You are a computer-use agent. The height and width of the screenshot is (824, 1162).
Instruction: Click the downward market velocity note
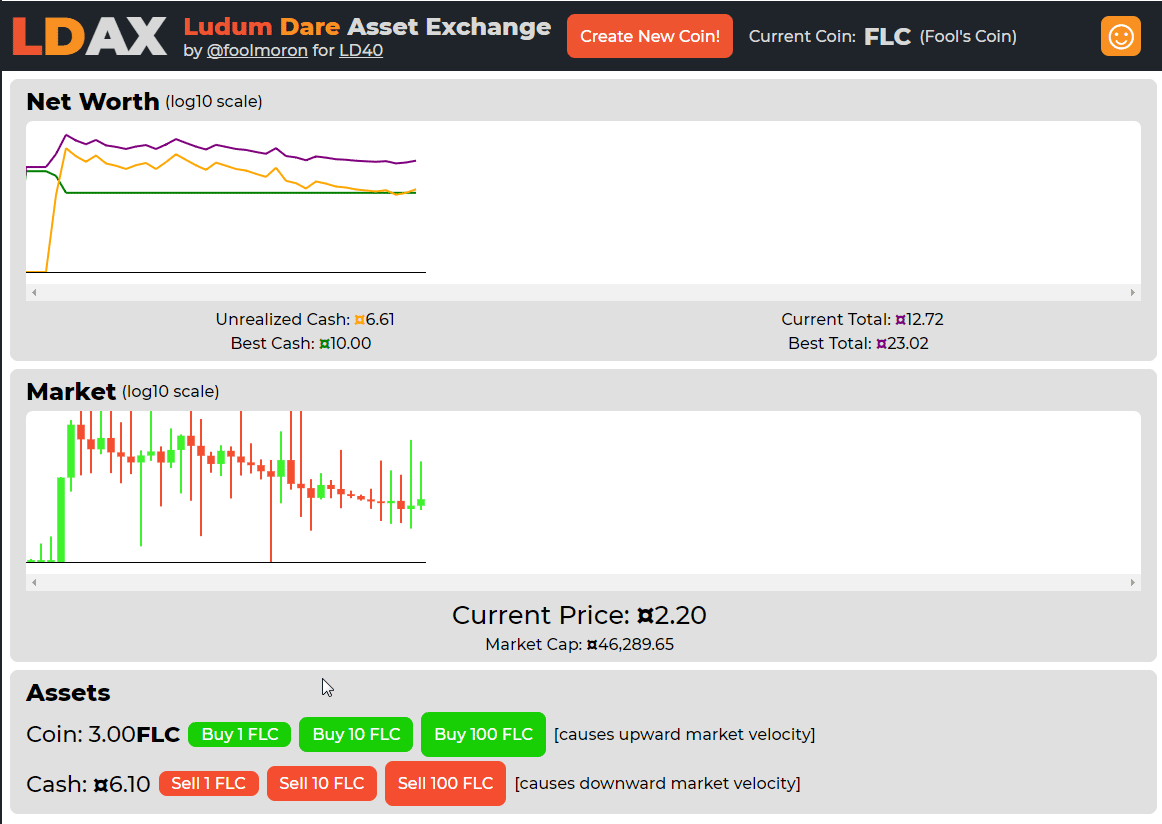(x=658, y=783)
